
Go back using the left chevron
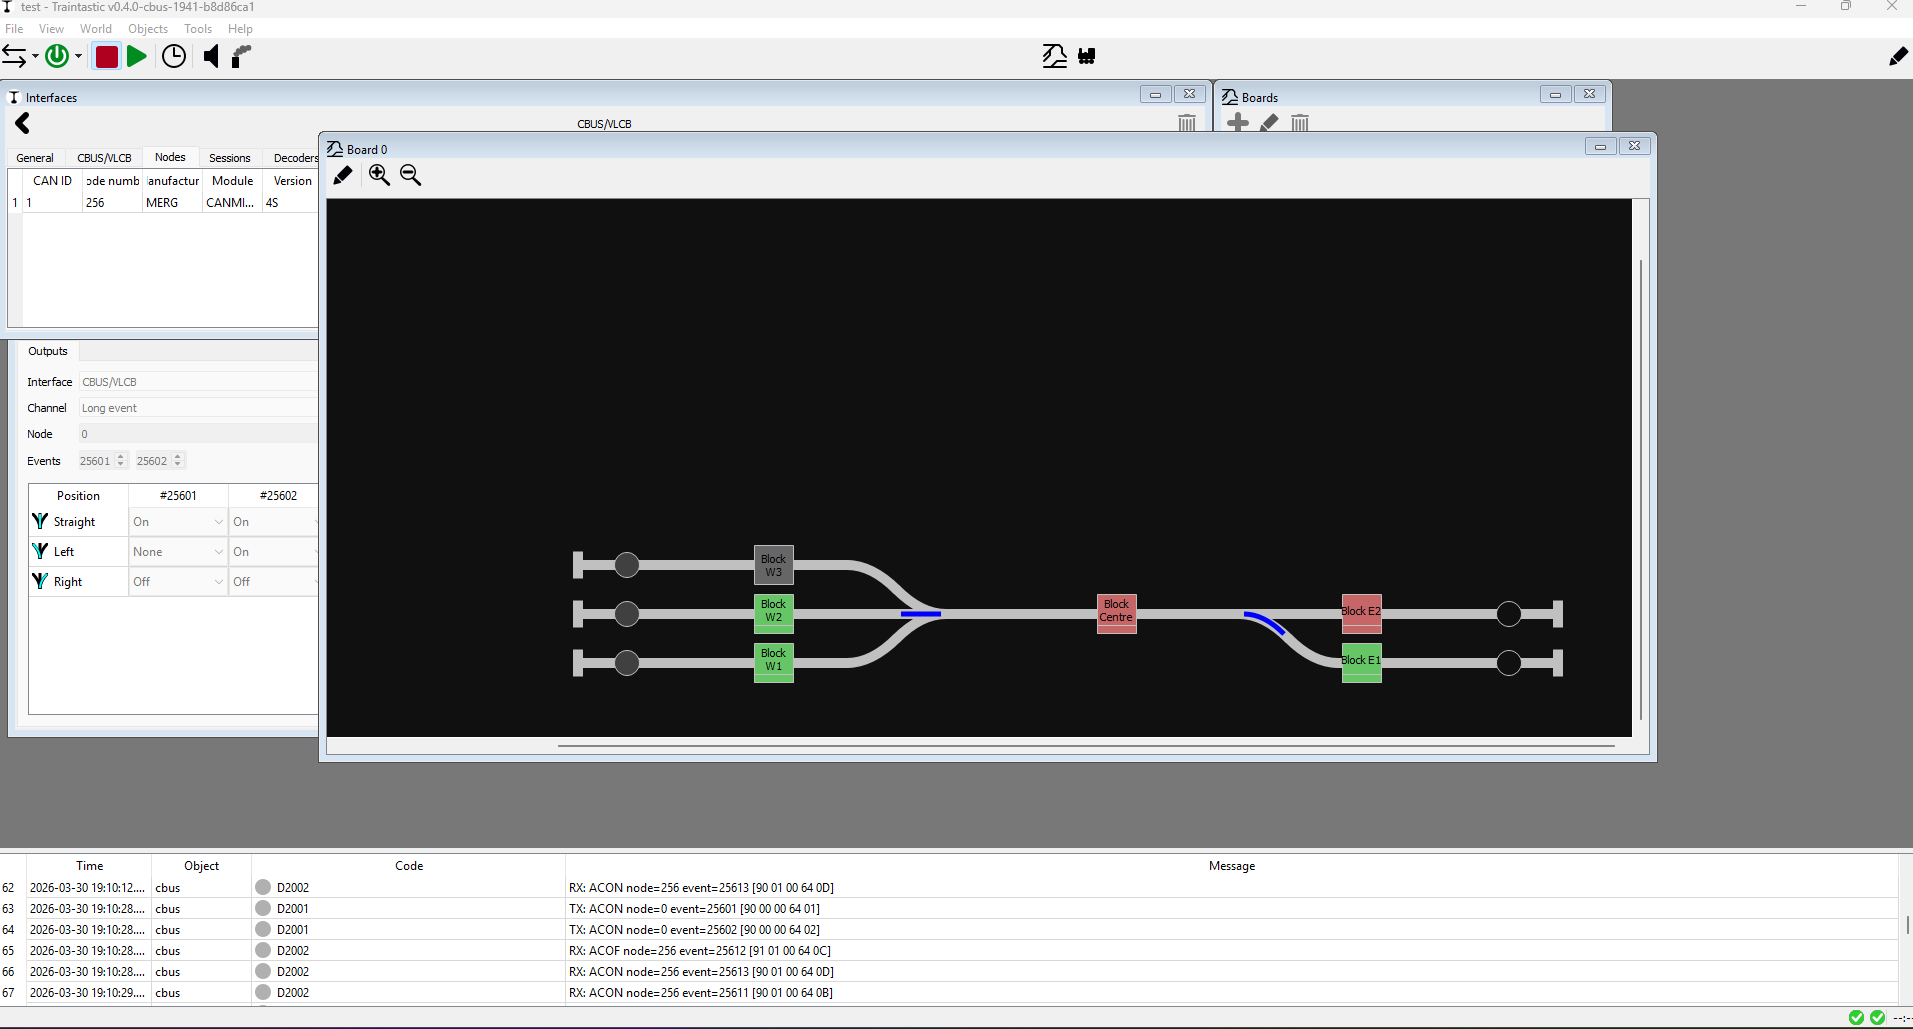(23, 123)
